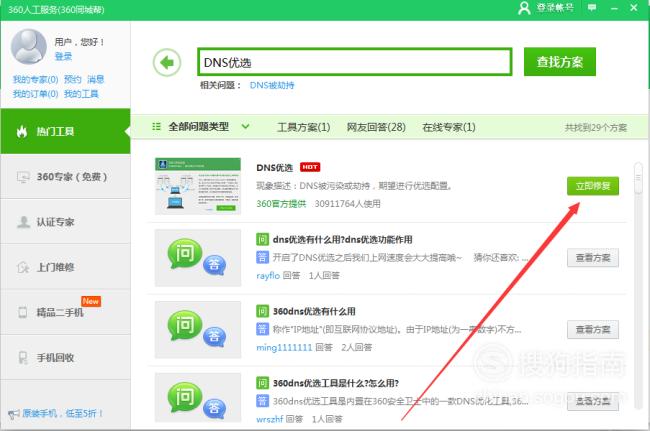Open user ming1111111's profile link
Screen dimensions: 650x431
click(284, 347)
